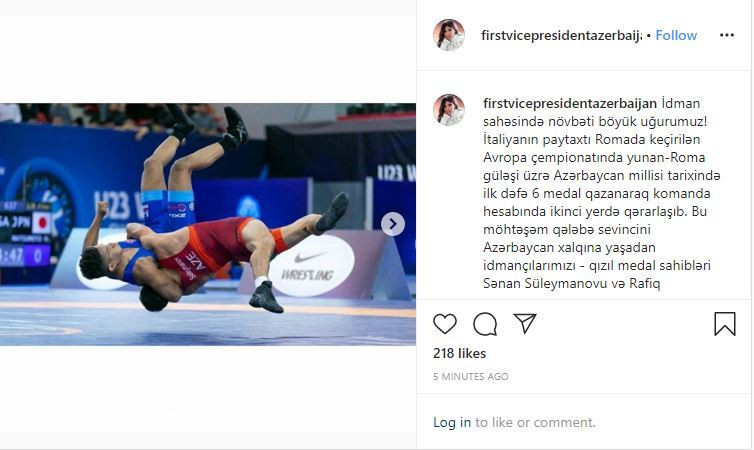The image size is (754, 450).
Task: Click the Nike Wrestling sign in photo
Action: [312, 266]
